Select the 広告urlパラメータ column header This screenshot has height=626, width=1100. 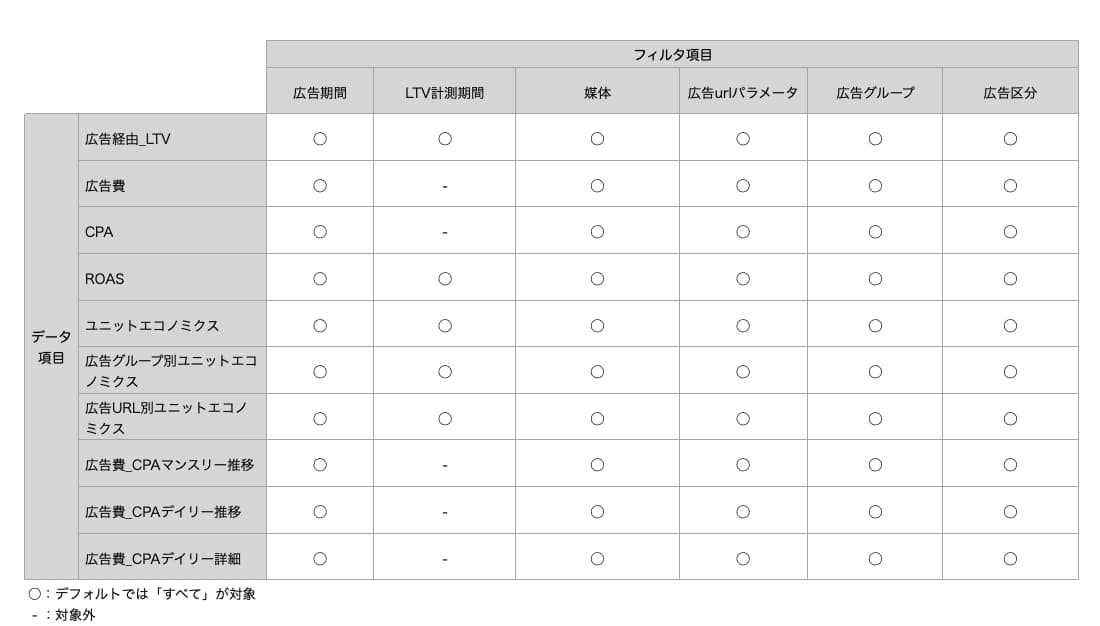743,91
